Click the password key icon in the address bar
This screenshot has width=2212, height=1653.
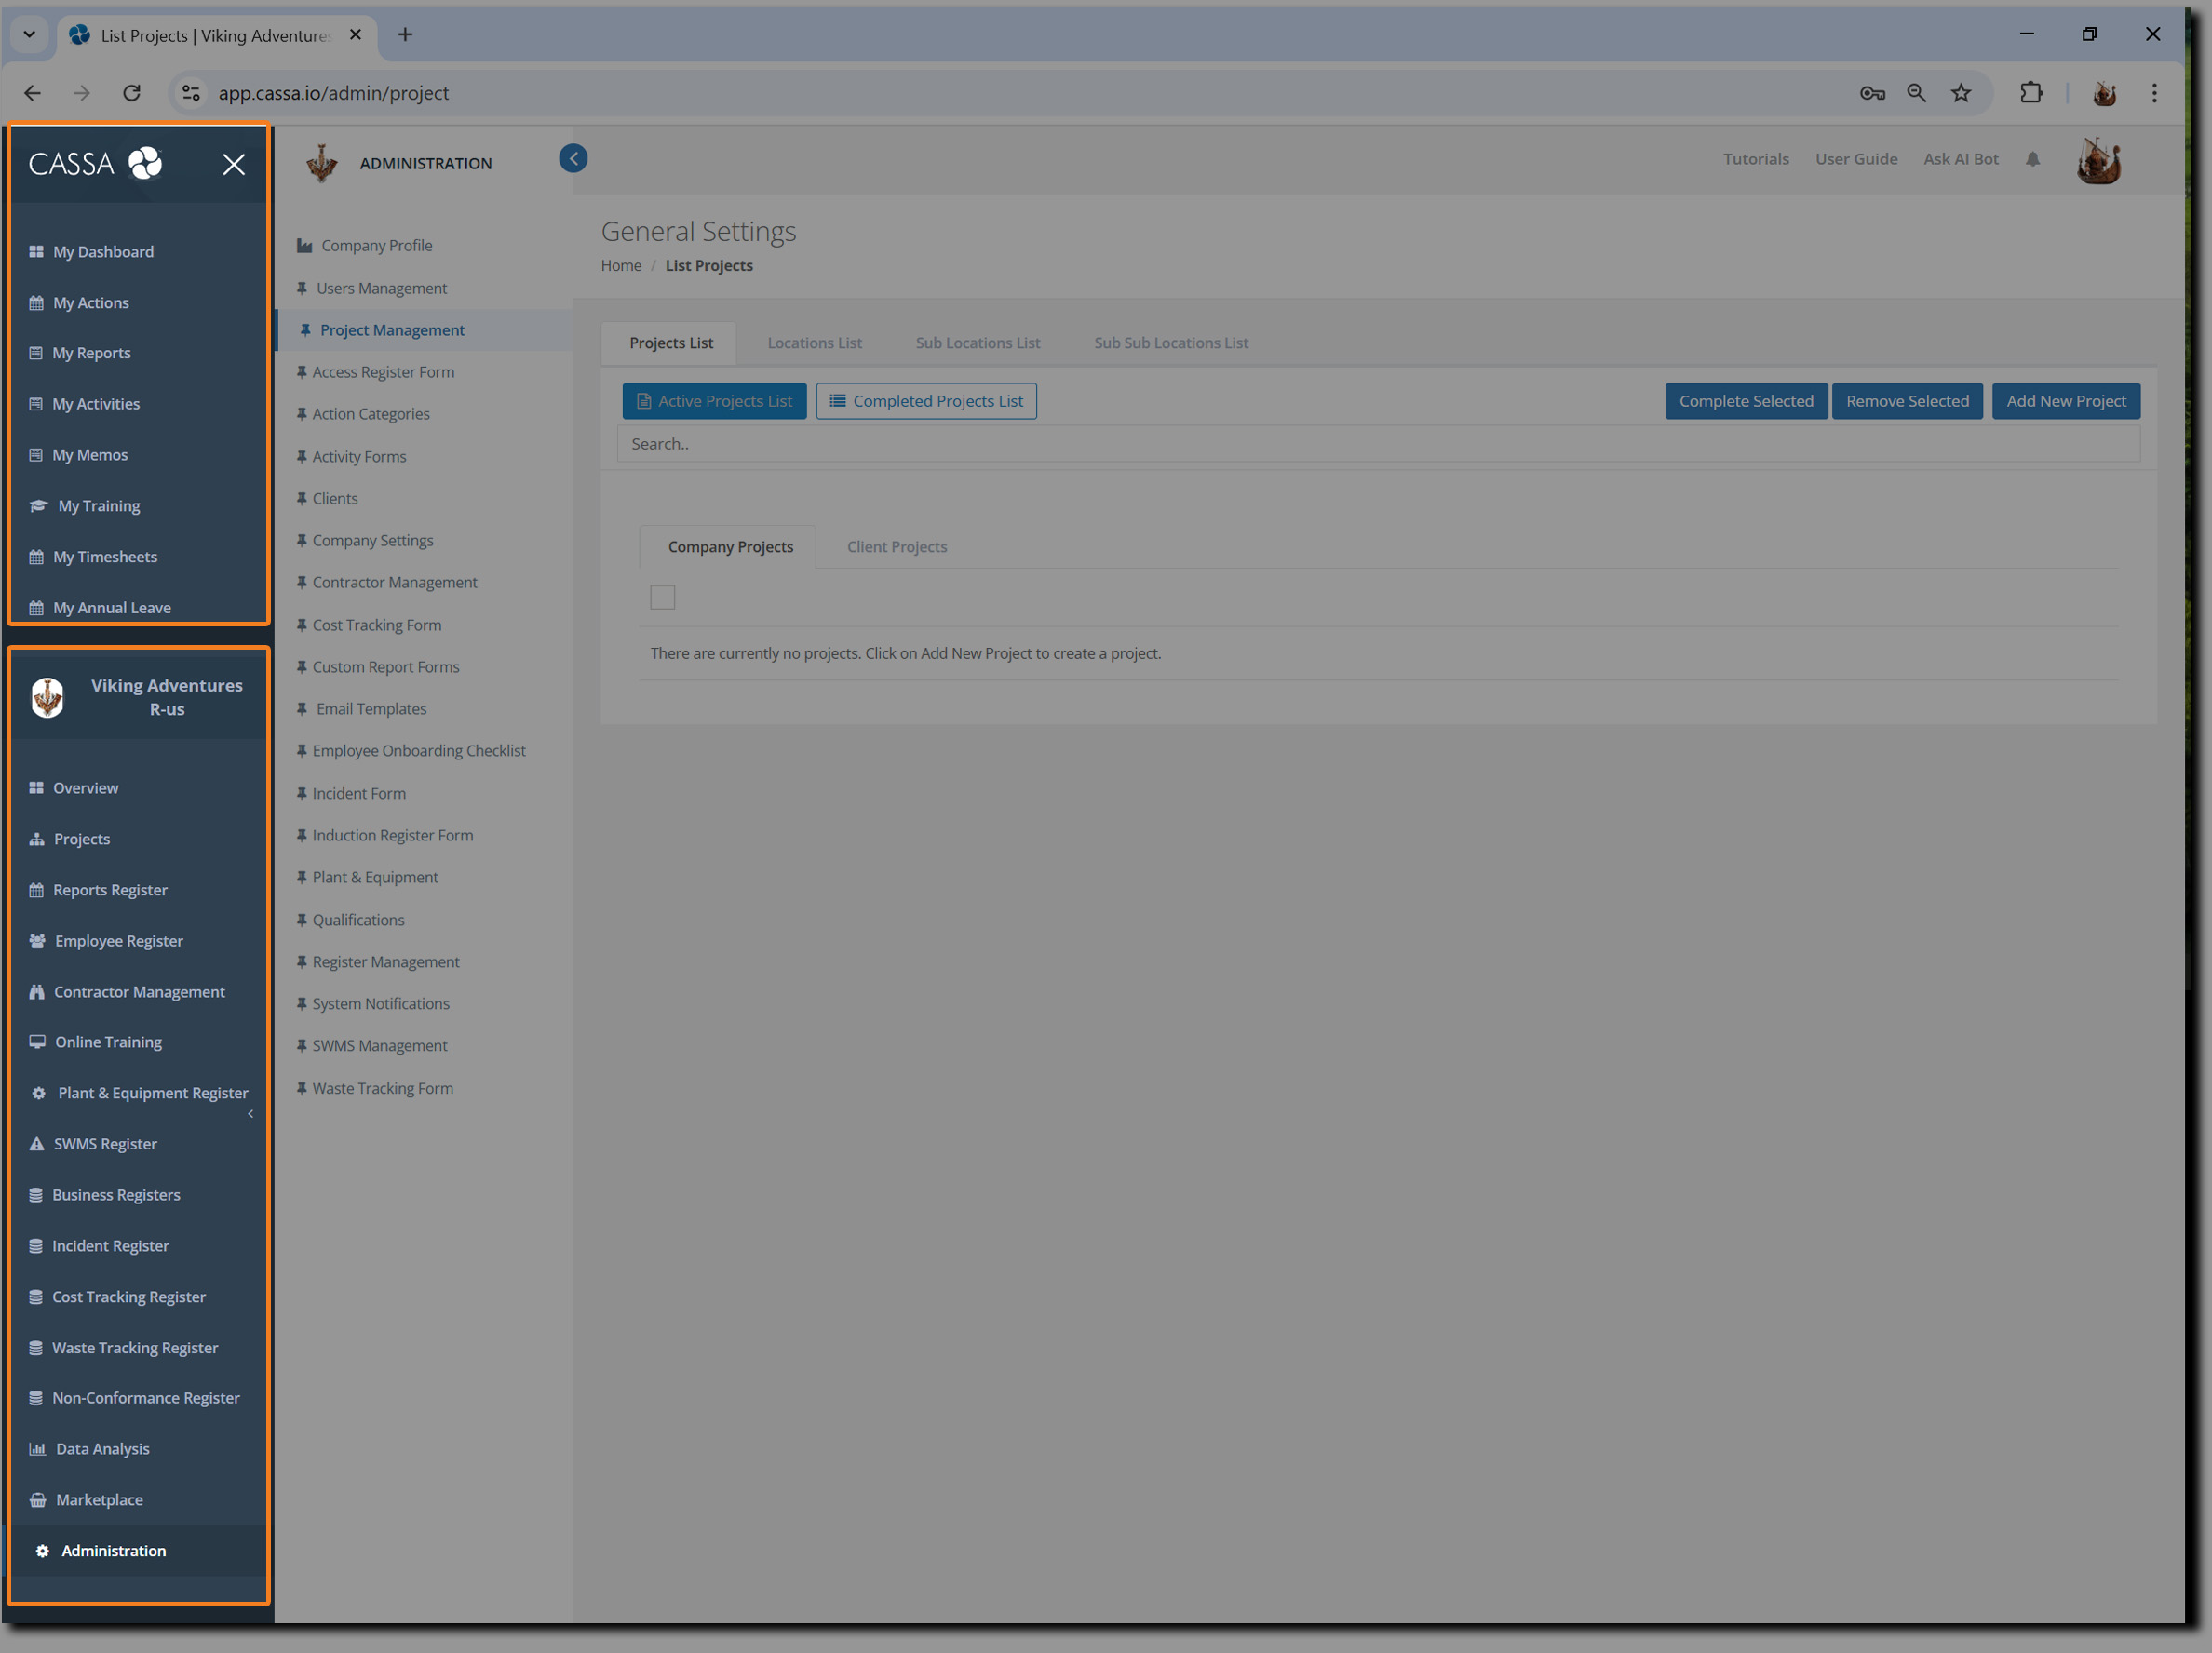pos(1872,93)
